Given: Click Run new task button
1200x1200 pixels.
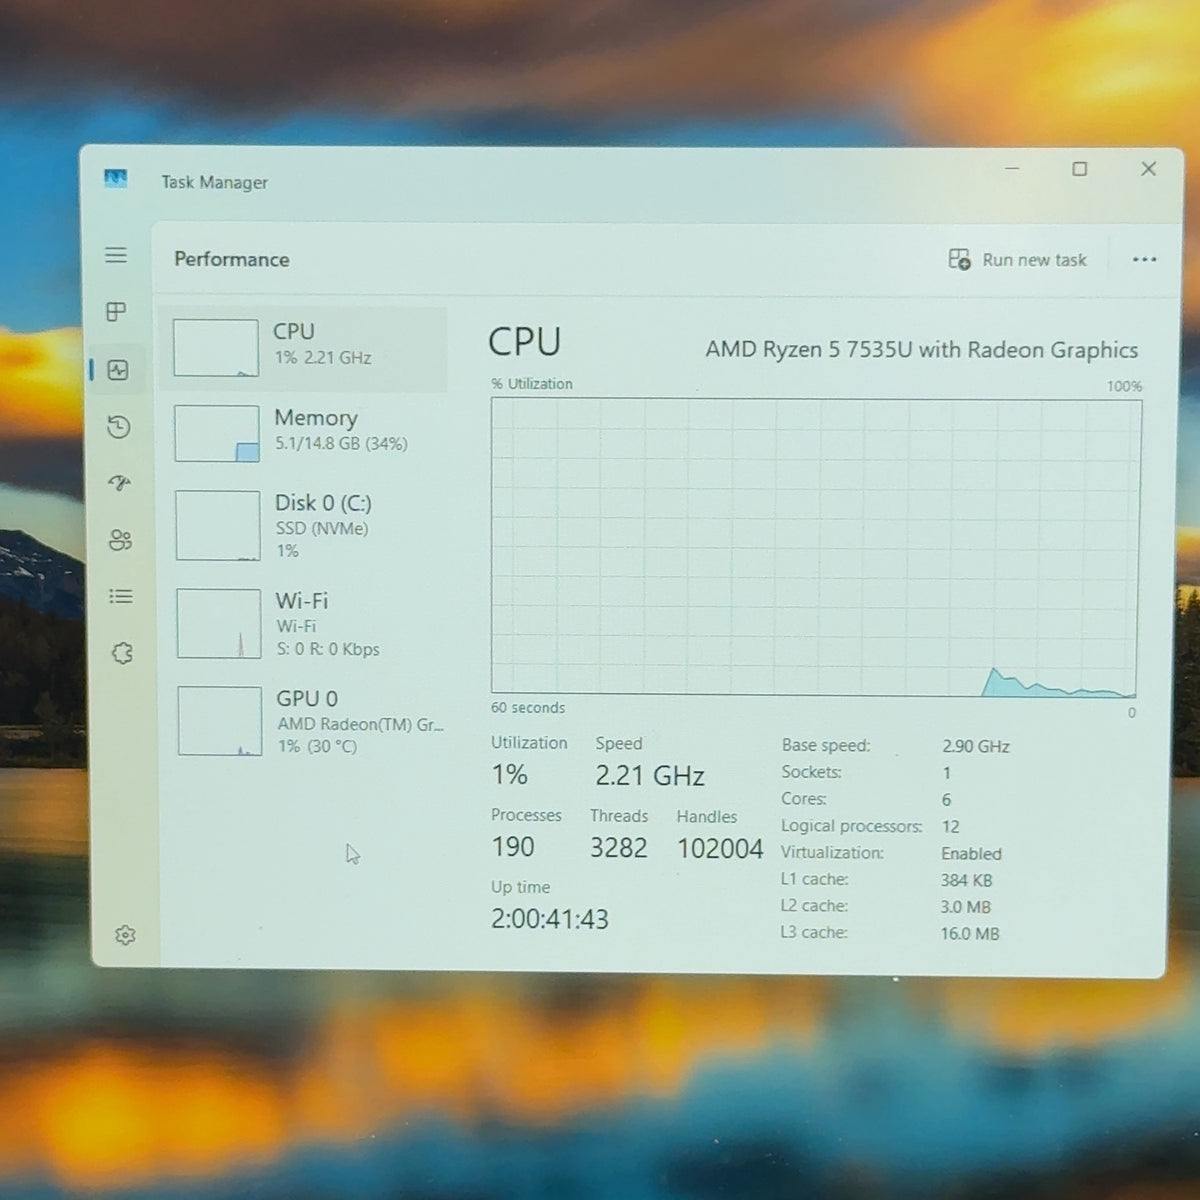Looking at the screenshot, I should click(1017, 260).
